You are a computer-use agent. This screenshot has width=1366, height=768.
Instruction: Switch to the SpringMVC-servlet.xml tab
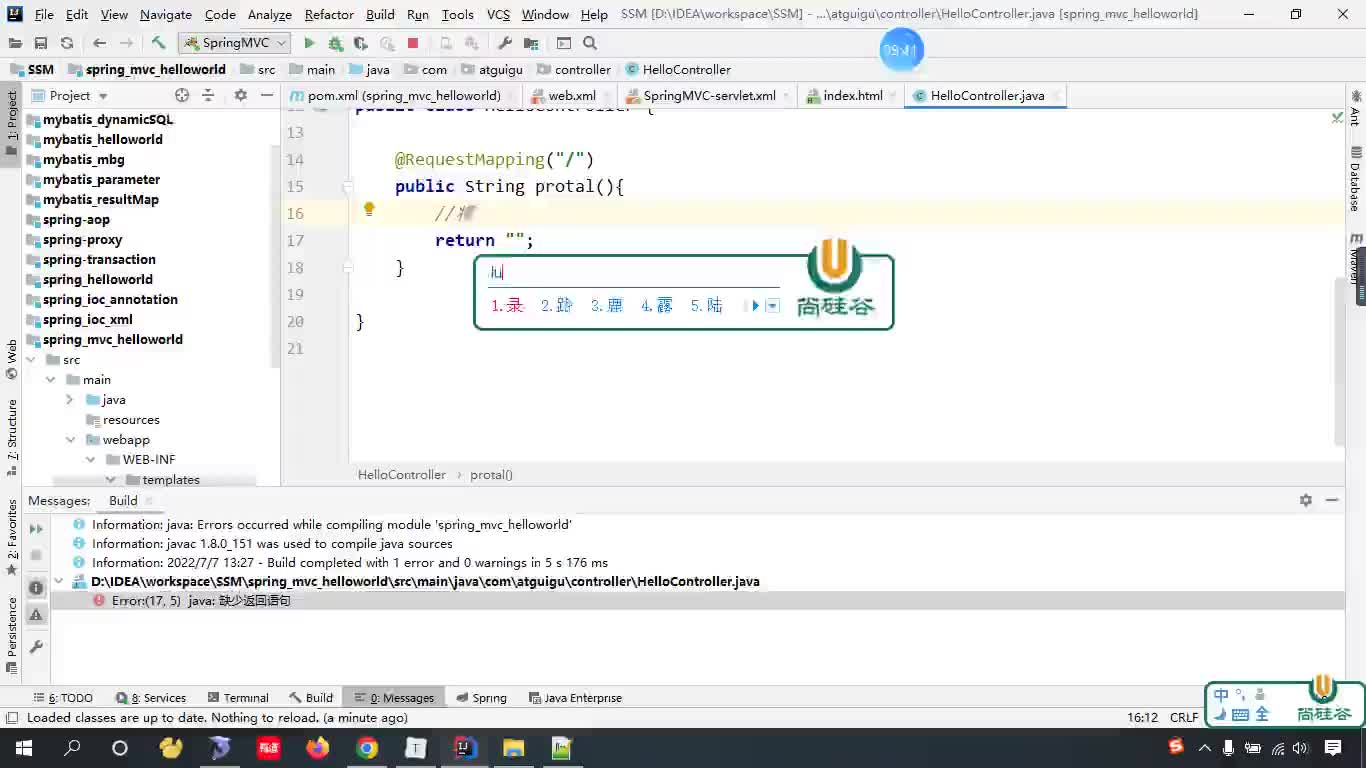[709, 96]
